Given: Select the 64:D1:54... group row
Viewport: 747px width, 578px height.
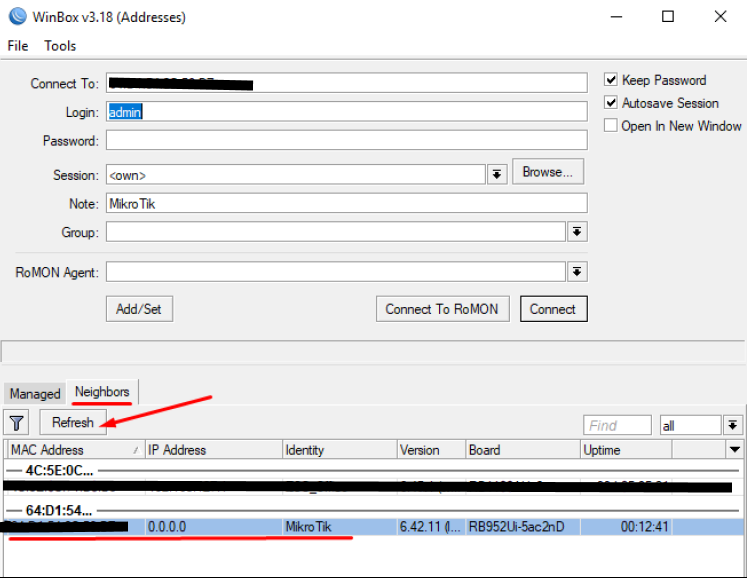Looking at the screenshot, I should (x=374, y=510).
